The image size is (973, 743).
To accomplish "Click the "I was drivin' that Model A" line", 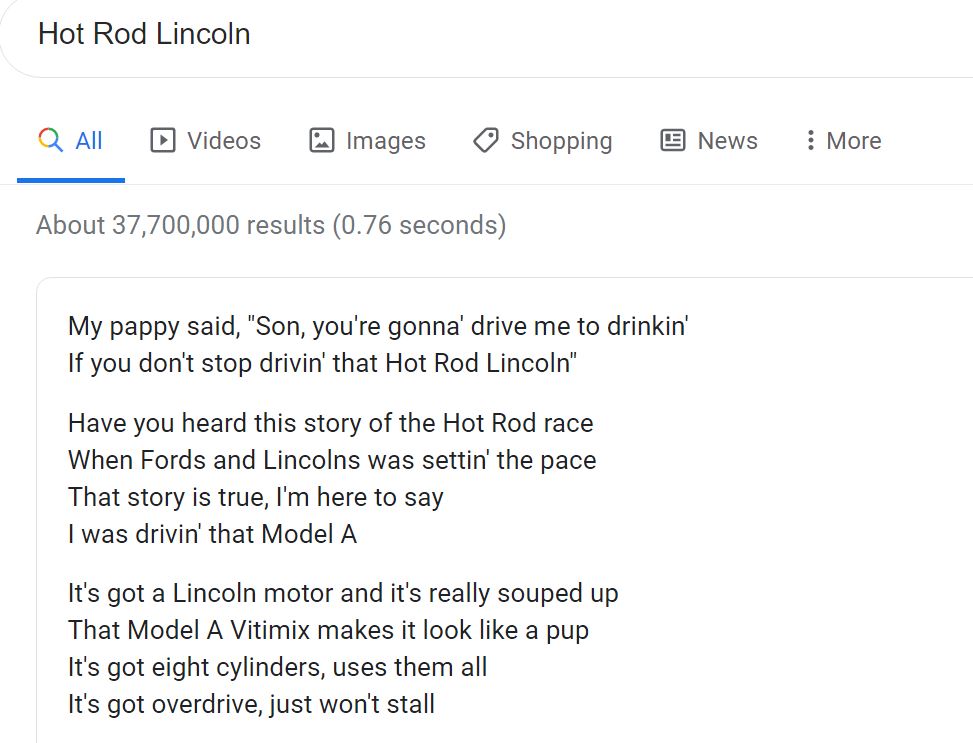I will coord(212,534).
